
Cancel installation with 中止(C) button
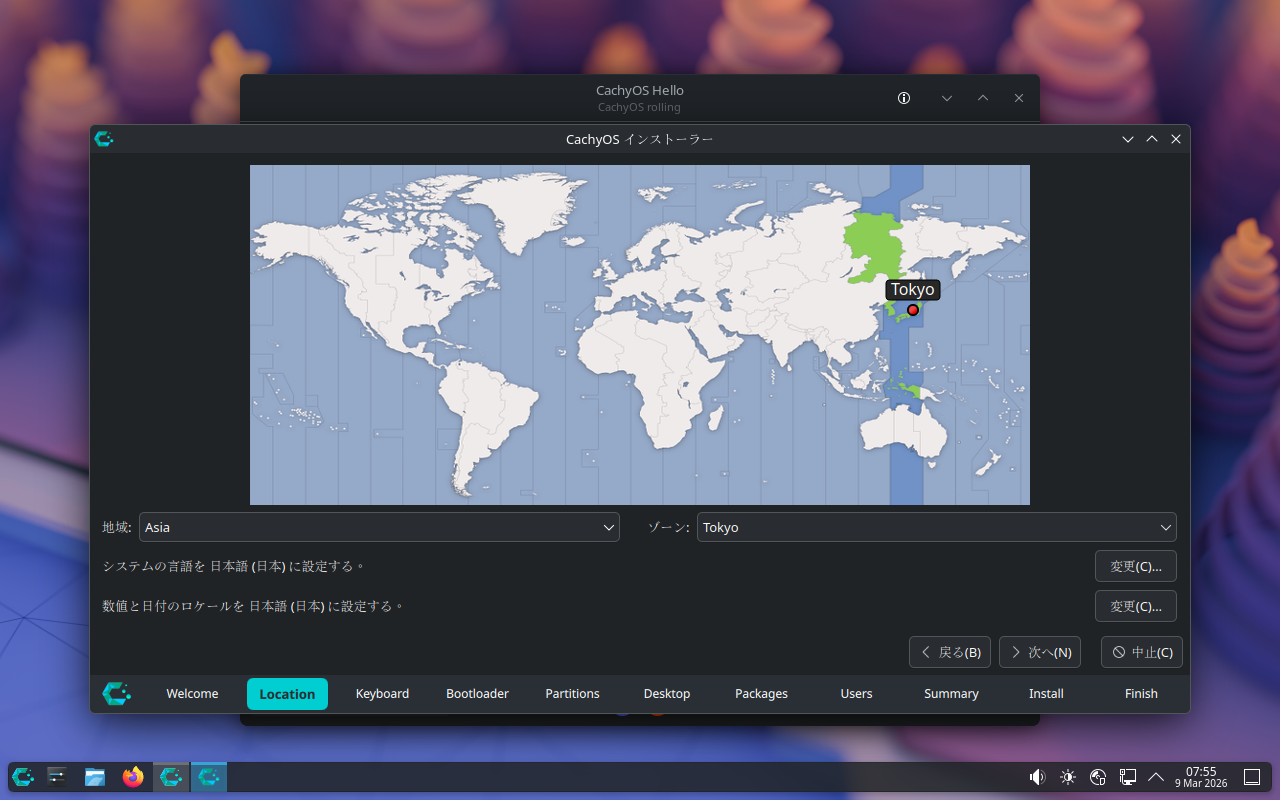click(x=1142, y=652)
